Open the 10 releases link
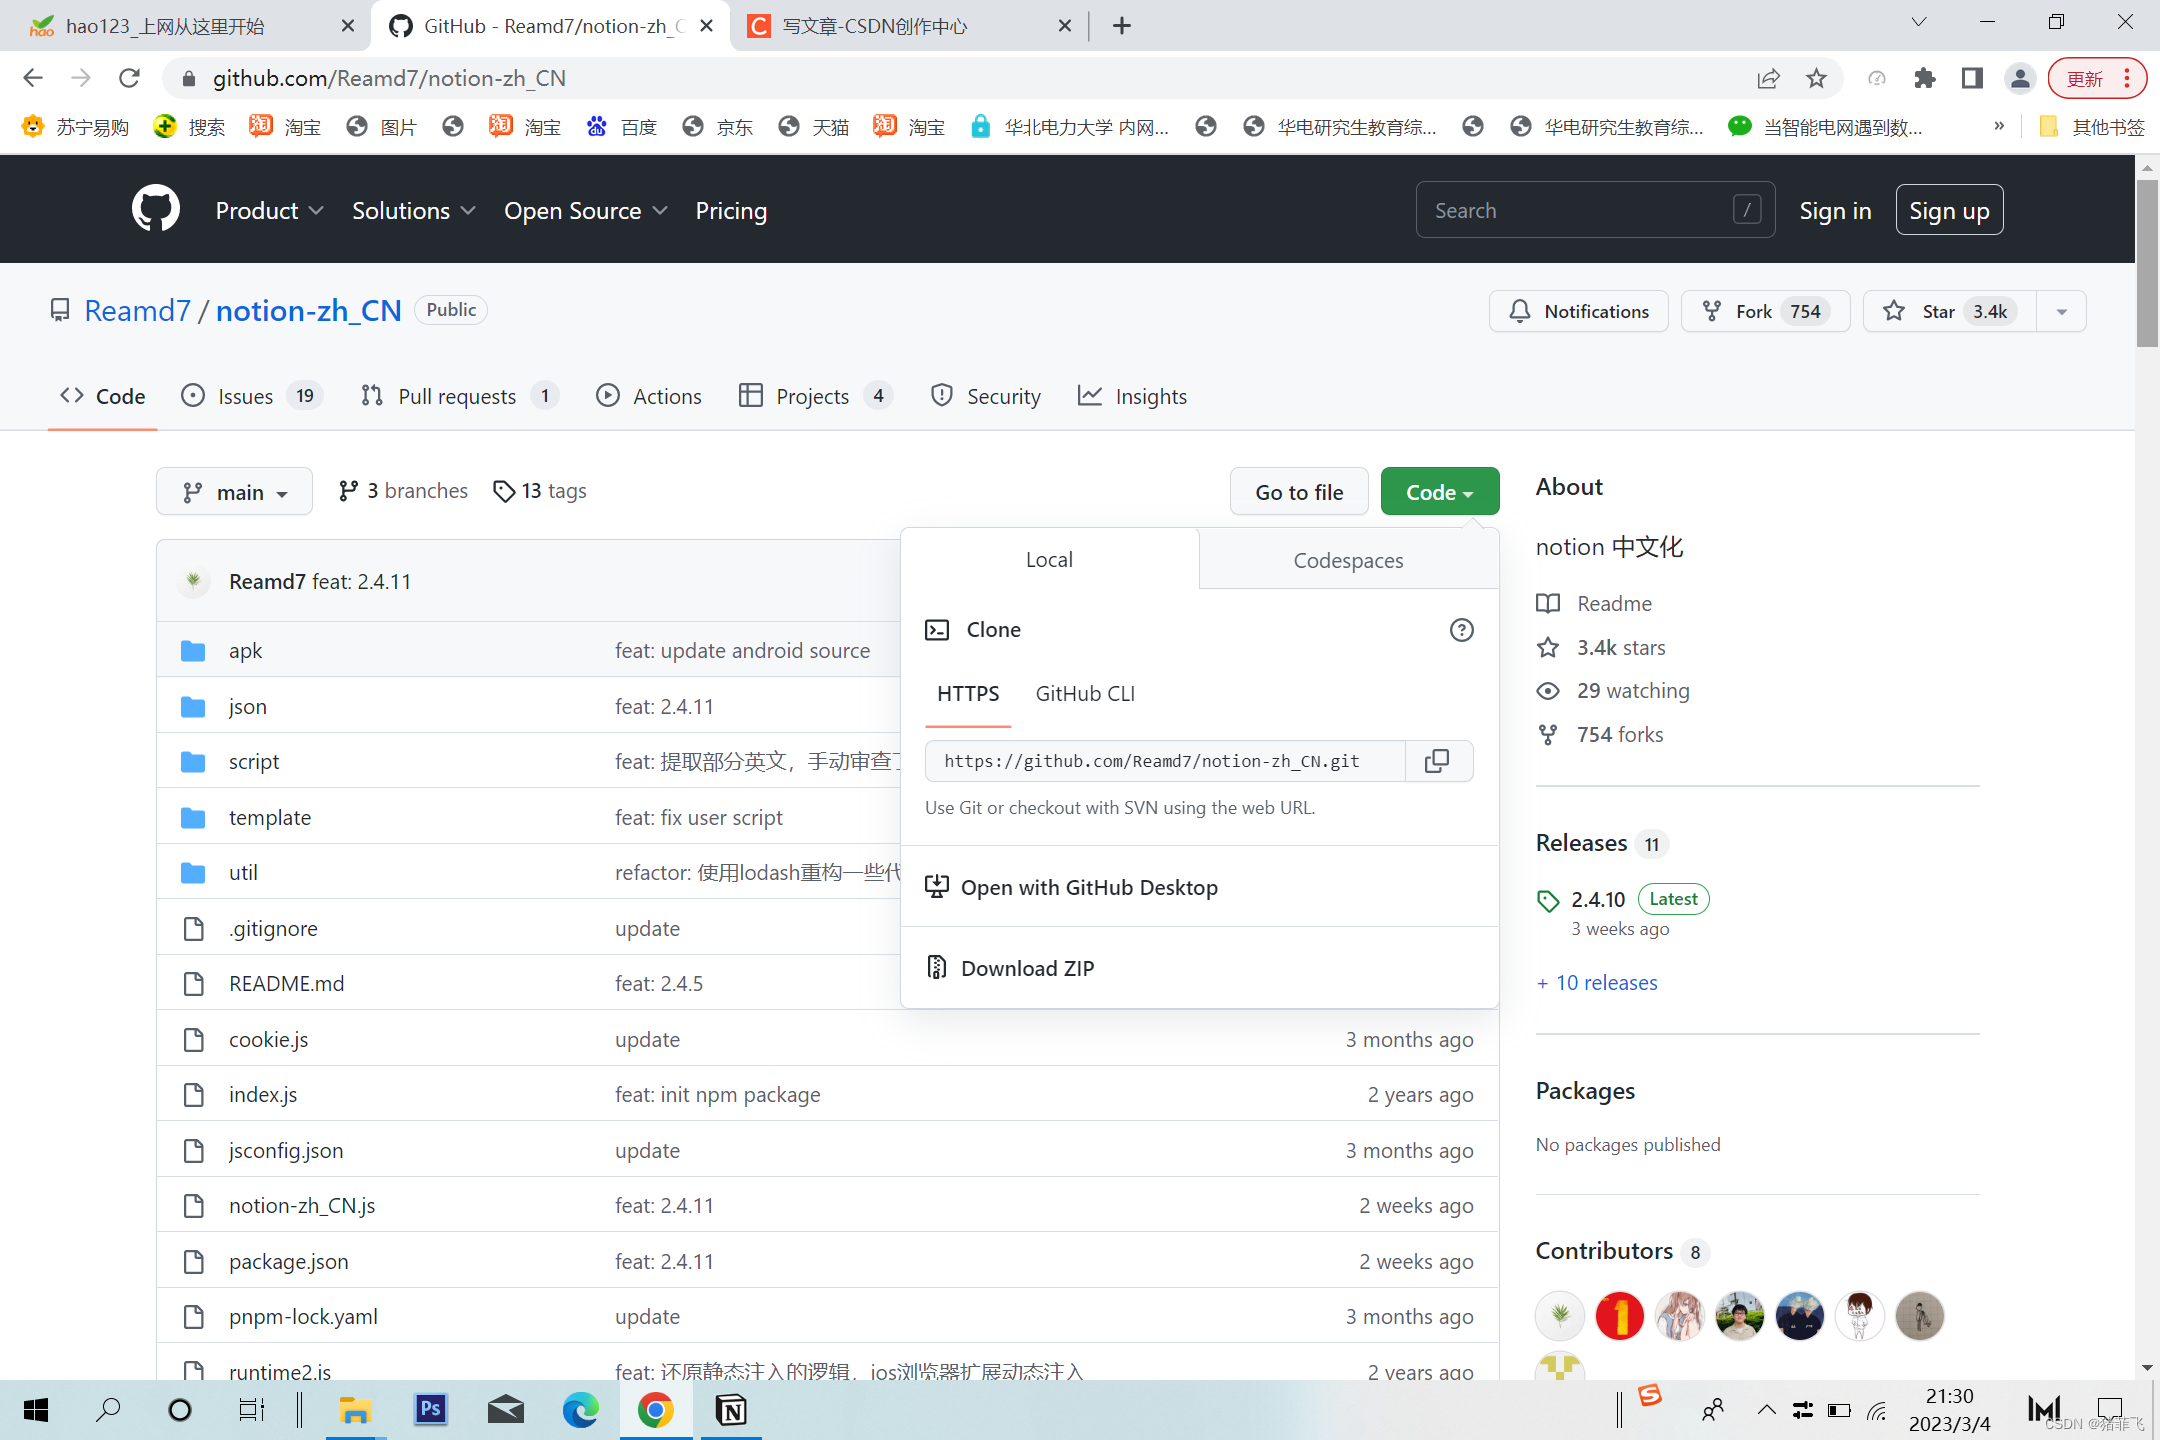The width and height of the screenshot is (2160, 1440). coord(1605,982)
